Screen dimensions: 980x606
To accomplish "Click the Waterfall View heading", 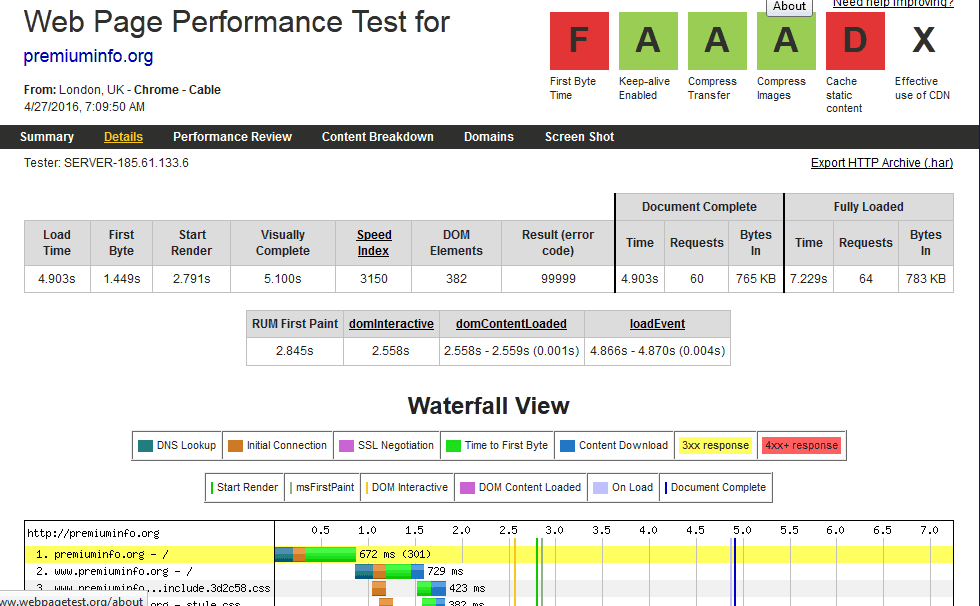I will pyautogui.click(x=489, y=406).
